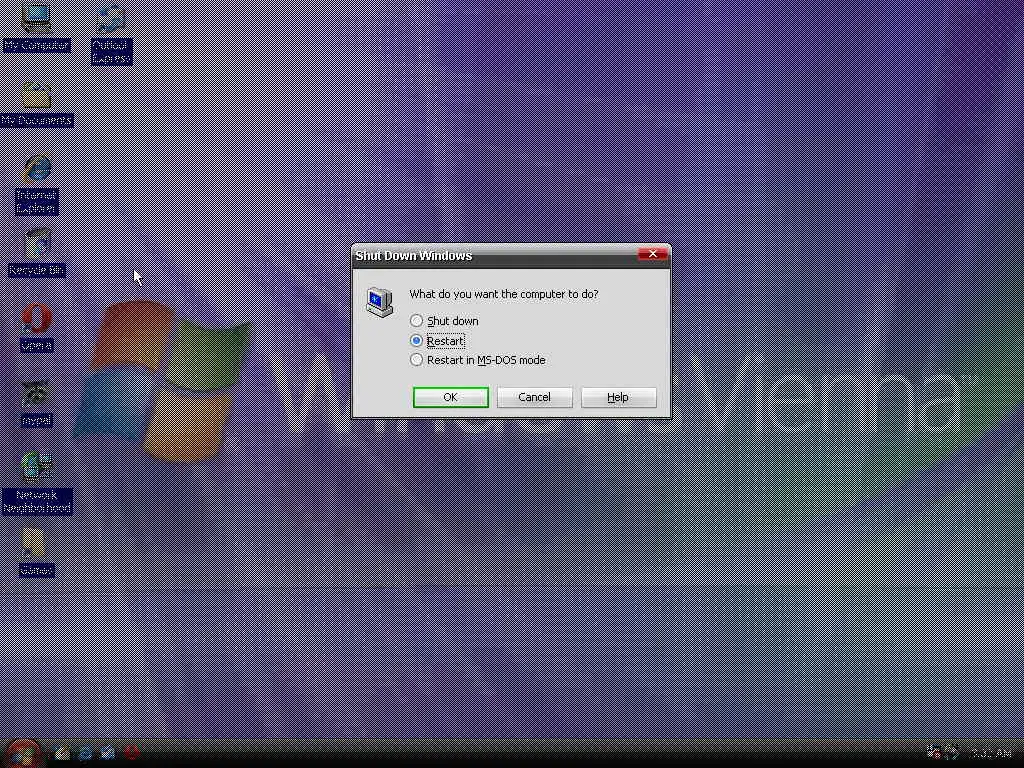The width and height of the screenshot is (1024, 768).
Task: Open My Computer desktop icon
Action: click(36, 26)
